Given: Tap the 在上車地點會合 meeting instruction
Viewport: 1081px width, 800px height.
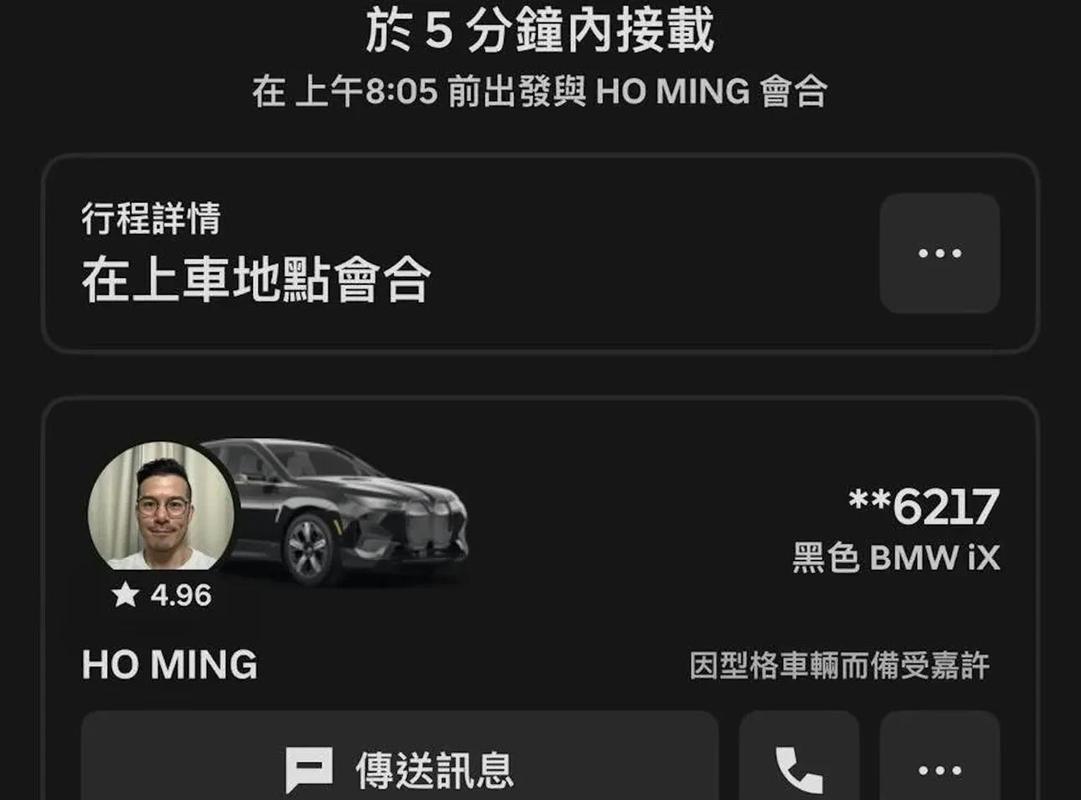Looking at the screenshot, I should [256, 279].
